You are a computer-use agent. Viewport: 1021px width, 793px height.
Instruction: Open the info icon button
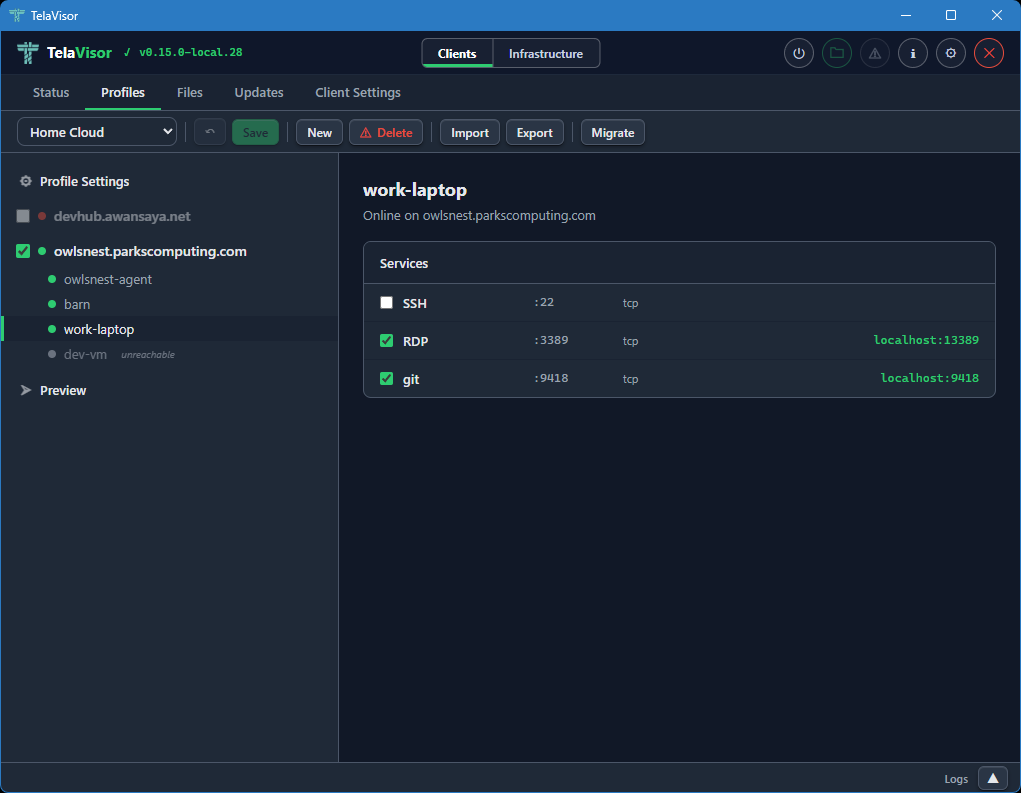coord(913,53)
